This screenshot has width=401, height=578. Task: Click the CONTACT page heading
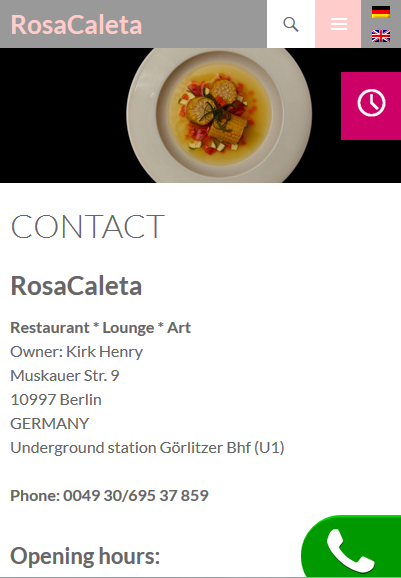tap(87, 226)
